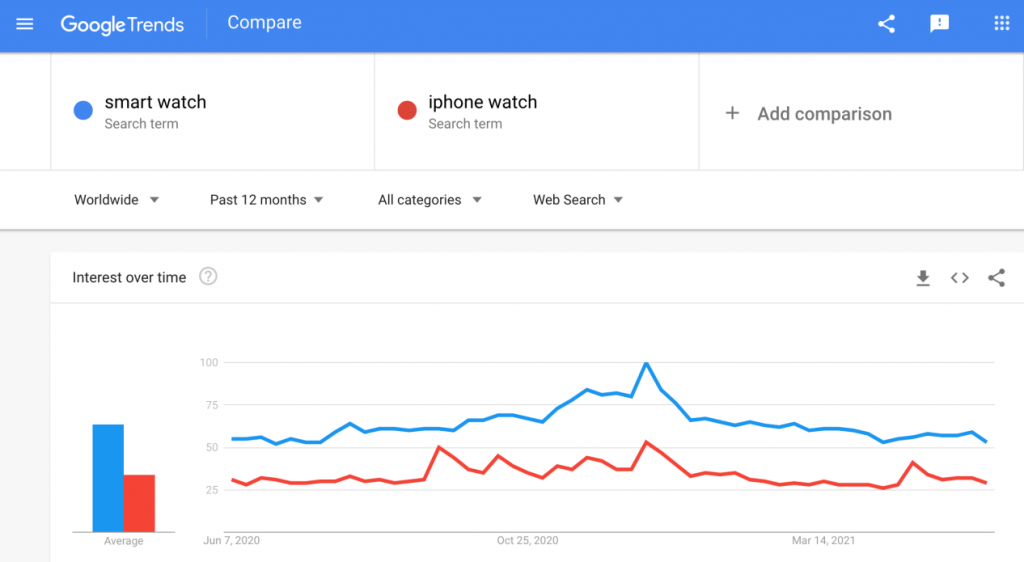This screenshot has width=1024, height=562.
Task: Click the blue smart watch color dot
Action: click(x=83, y=110)
